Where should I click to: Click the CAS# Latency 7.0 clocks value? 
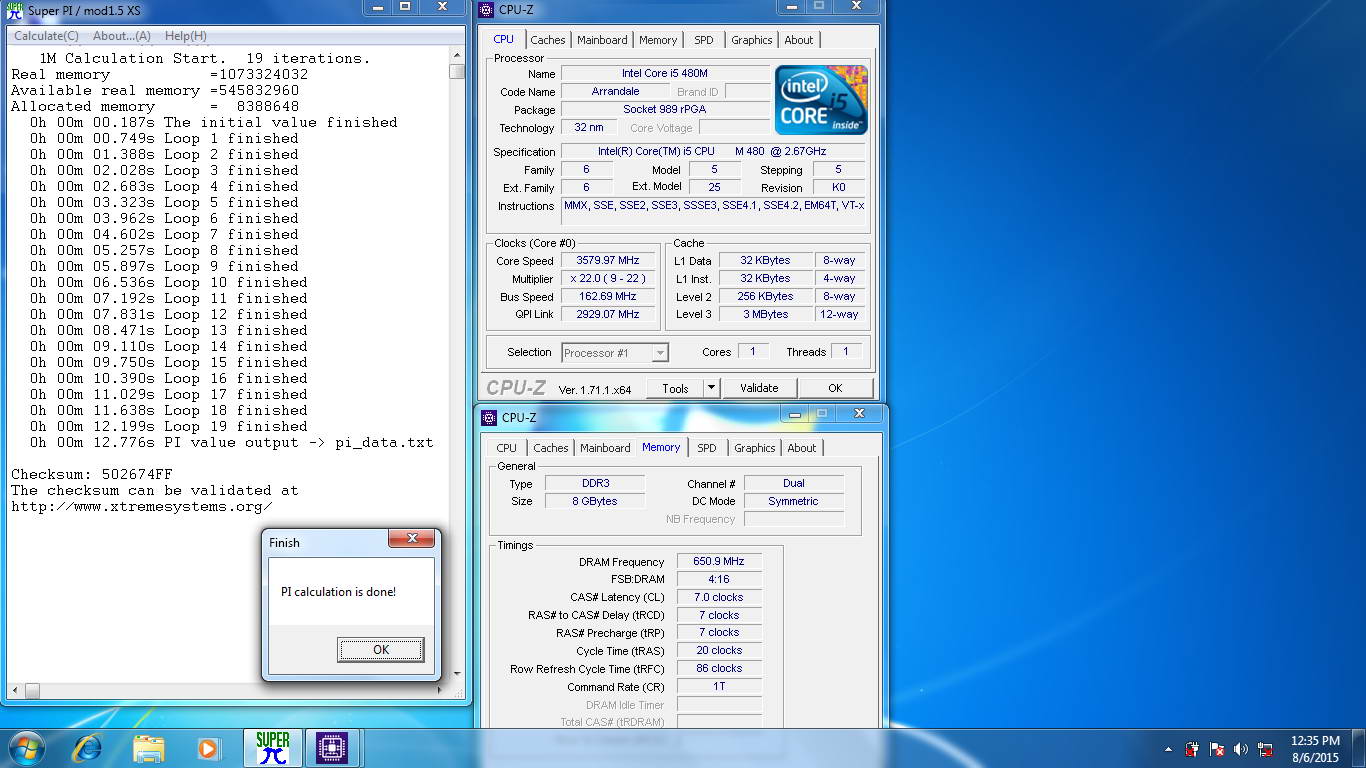pyautogui.click(x=719, y=598)
